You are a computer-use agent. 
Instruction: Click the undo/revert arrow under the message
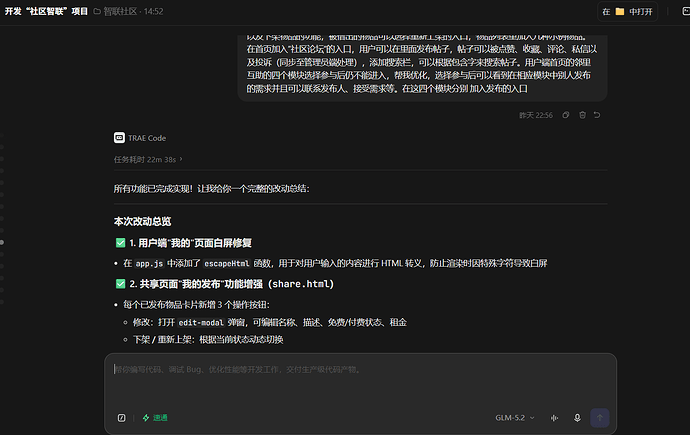point(597,115)
